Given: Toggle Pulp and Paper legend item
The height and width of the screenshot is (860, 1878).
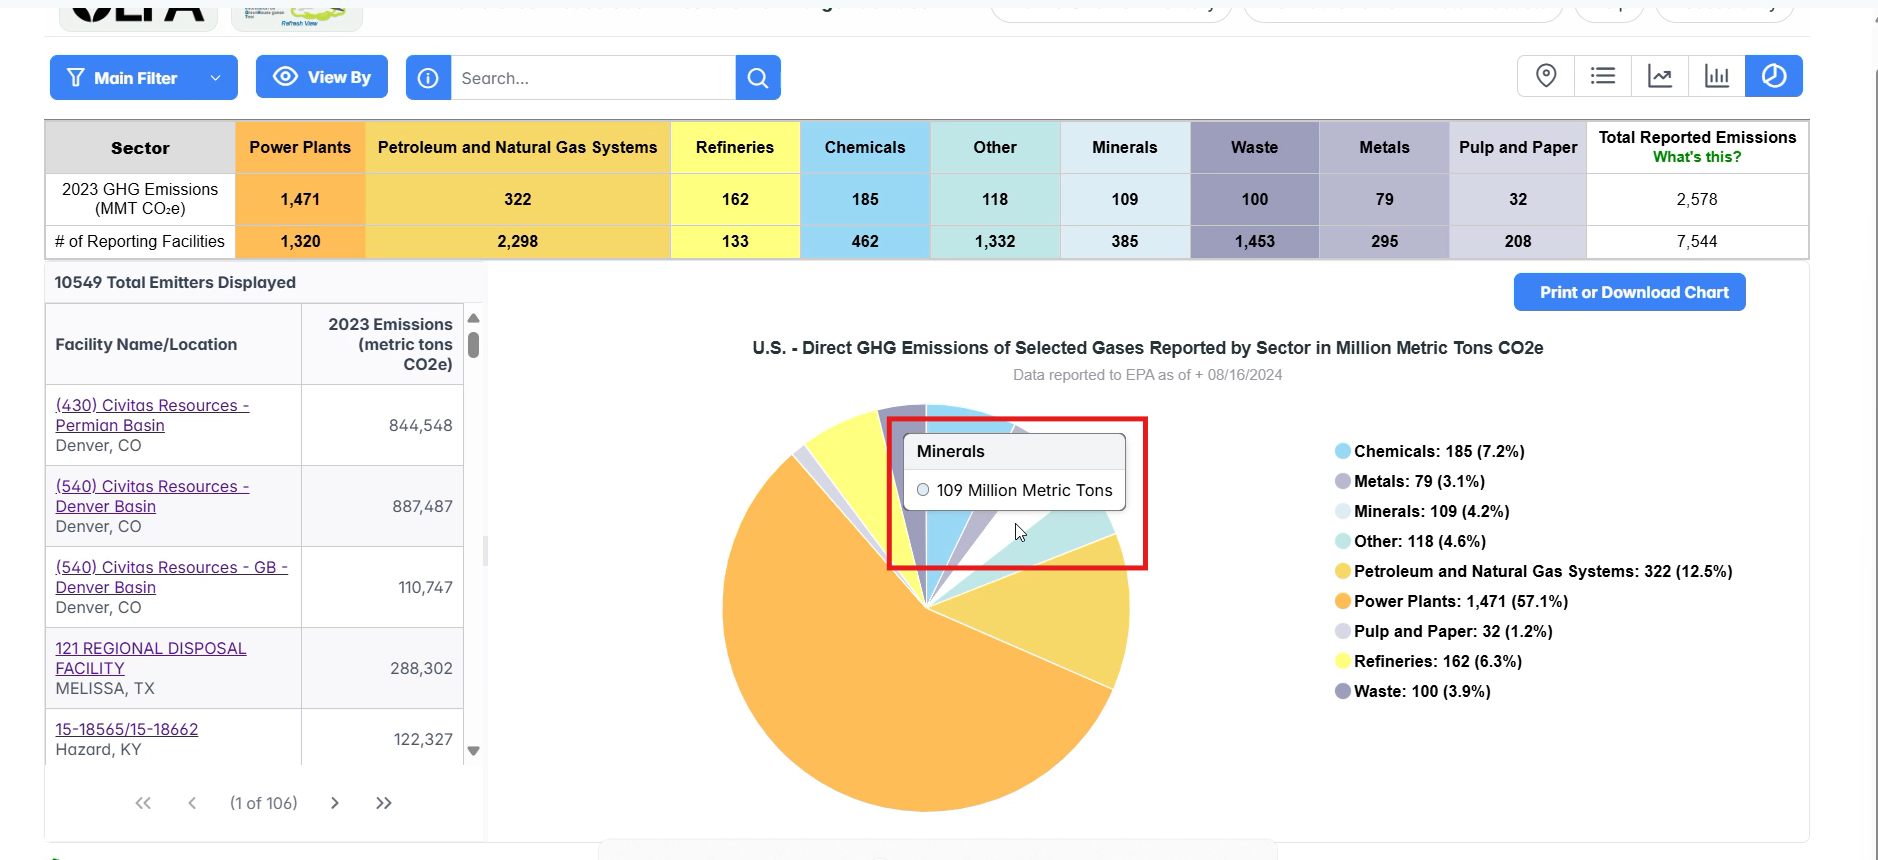Looking at the screenshot, I should [1444, 631].
